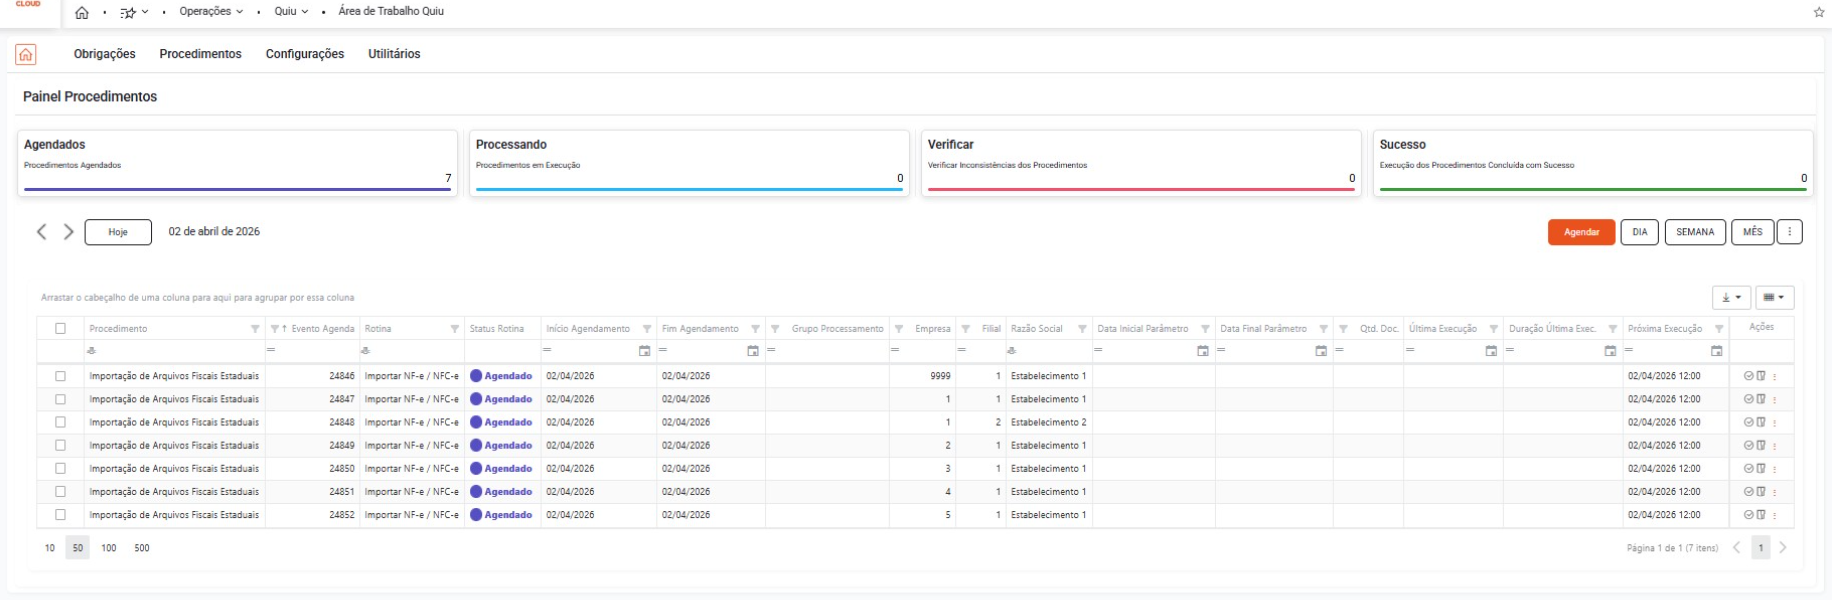Viewport: 1832px width, 600px height.
Task: Click the star icon at top right
Action: point(1818,13)
